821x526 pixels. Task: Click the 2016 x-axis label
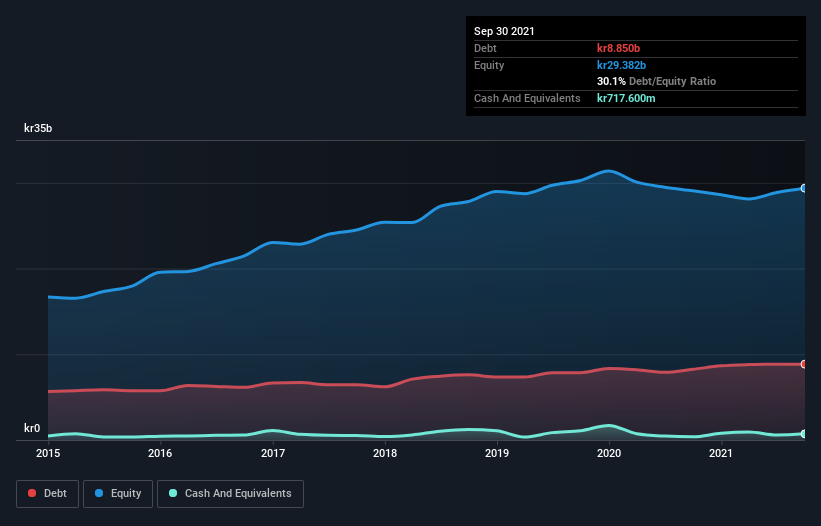point(160,453)
